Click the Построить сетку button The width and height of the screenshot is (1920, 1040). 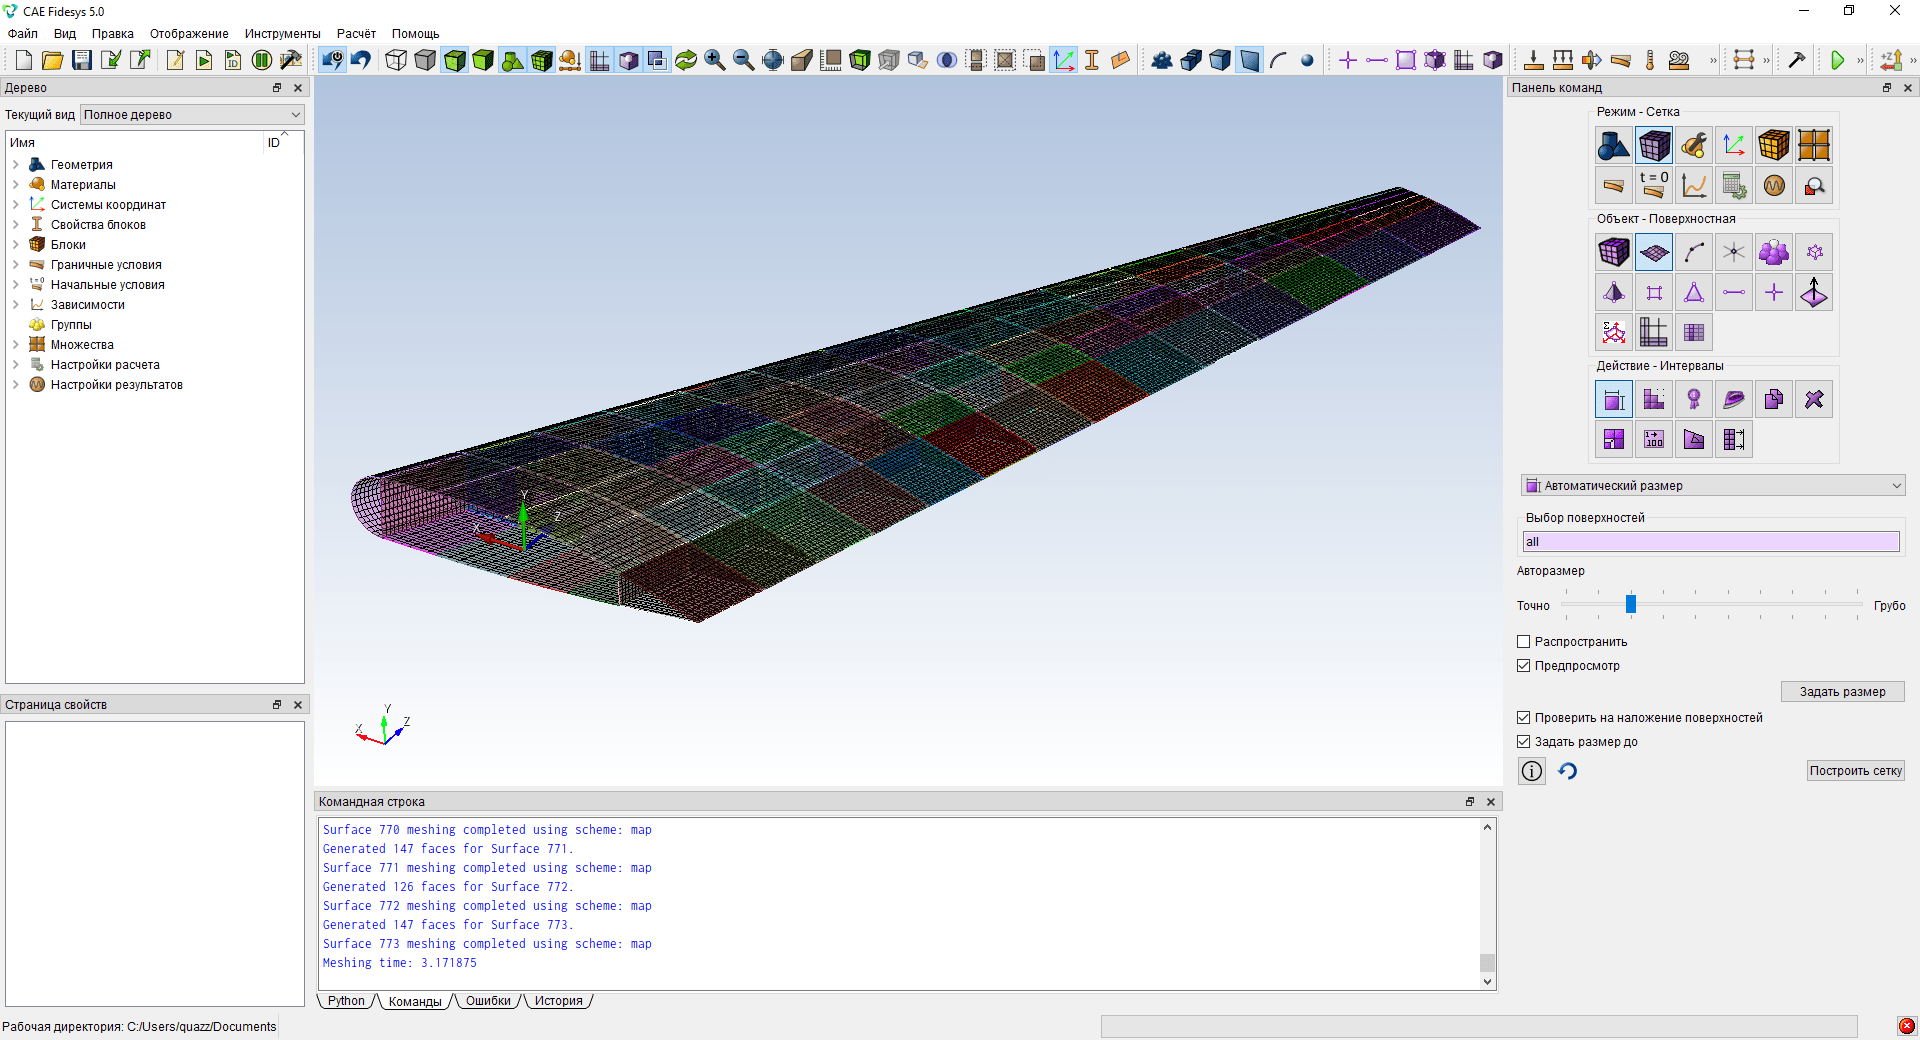[1855, 771]
